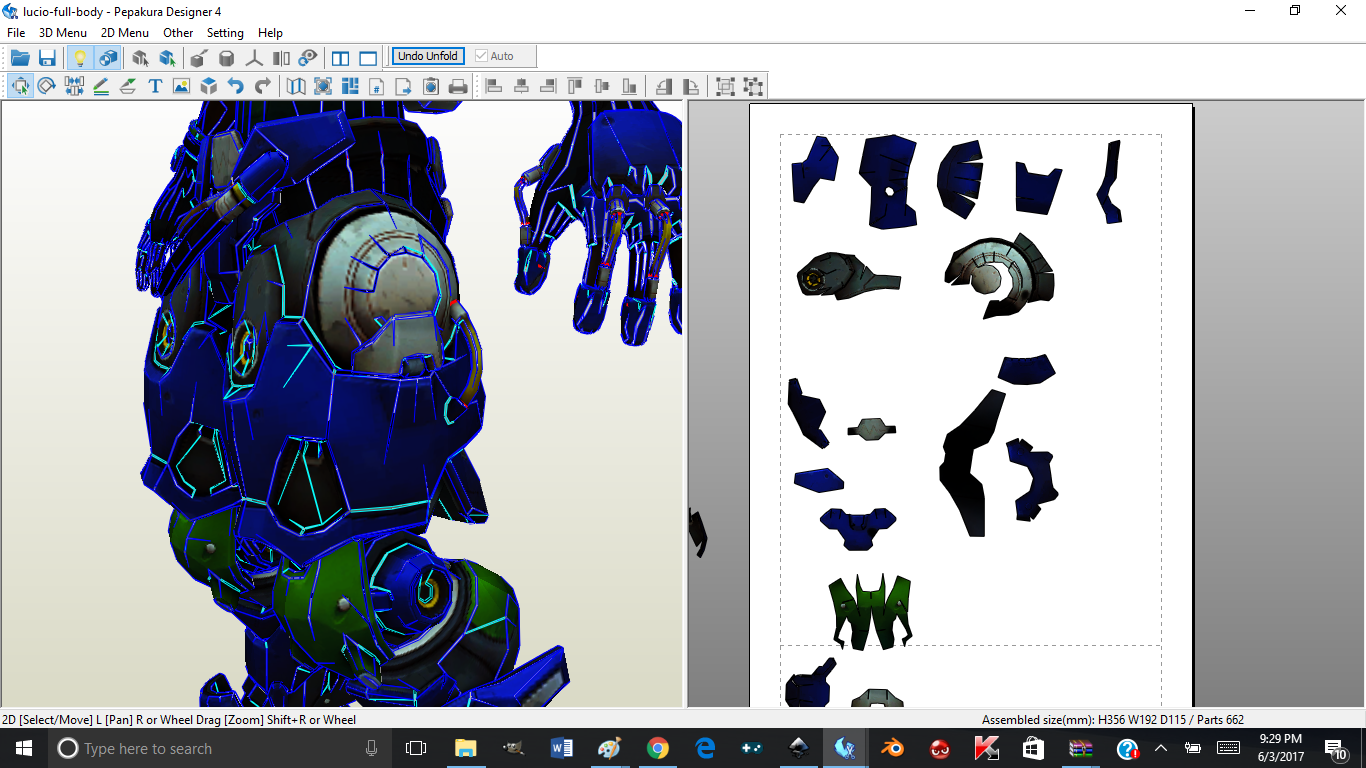The width and height of the screenshot is (1366, 768).
Task: Switch to split two-pane window layout
Action: point(341,57)
